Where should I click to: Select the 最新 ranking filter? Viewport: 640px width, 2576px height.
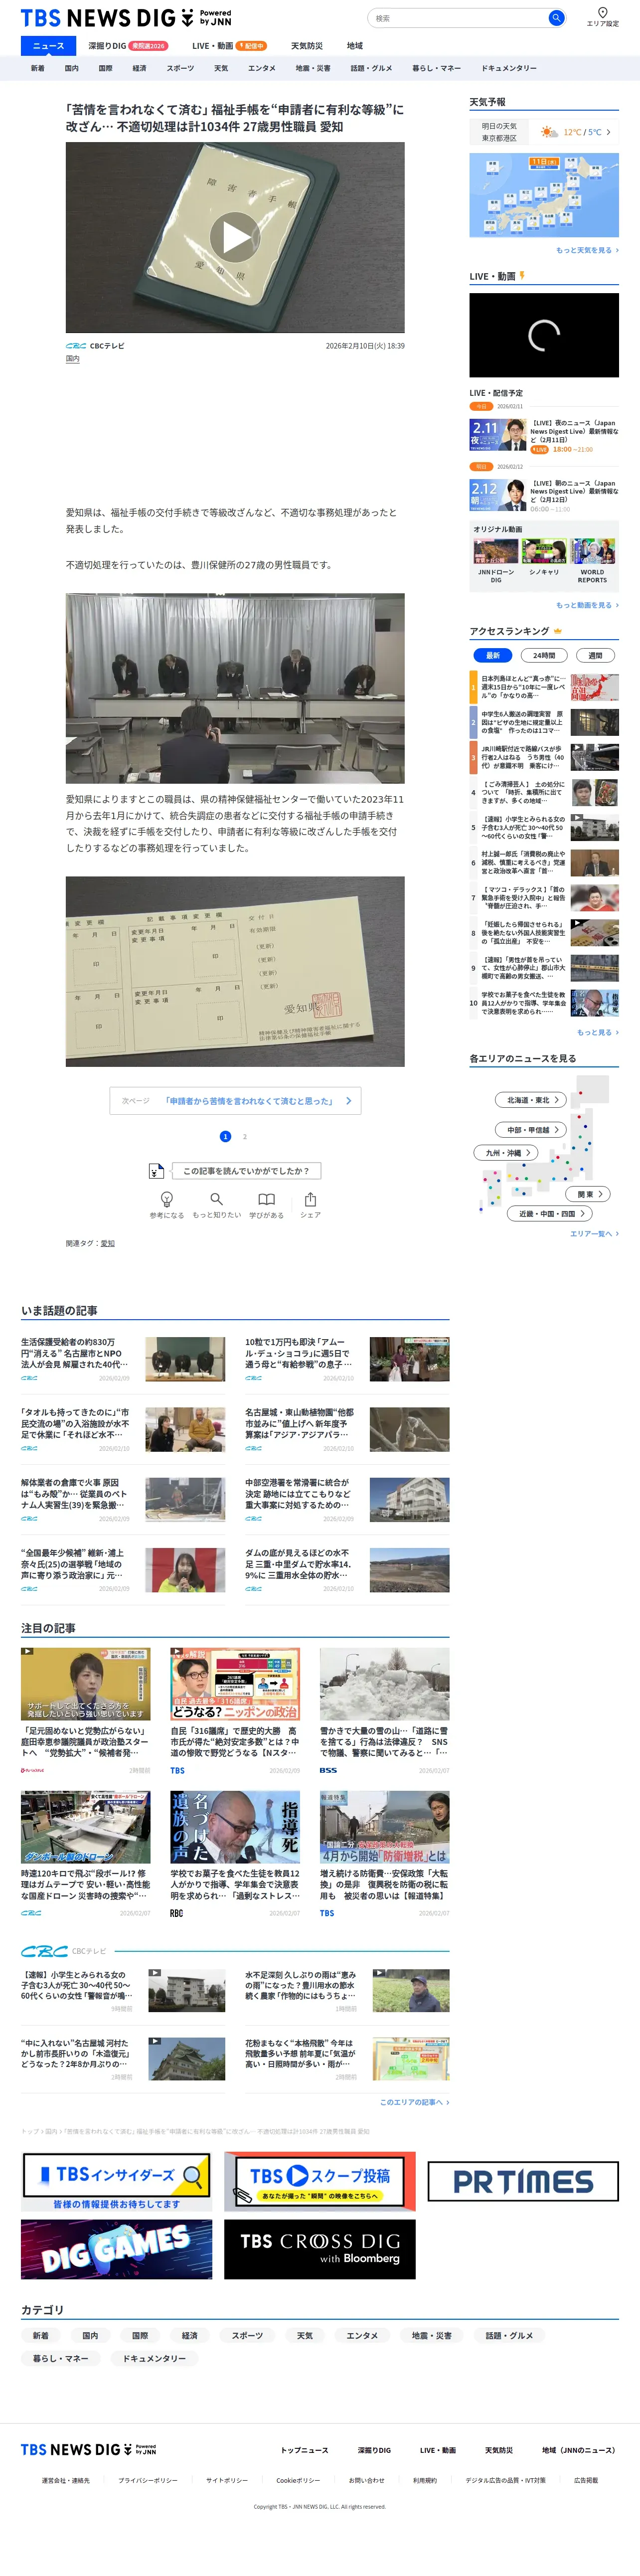tap(492, 656)
